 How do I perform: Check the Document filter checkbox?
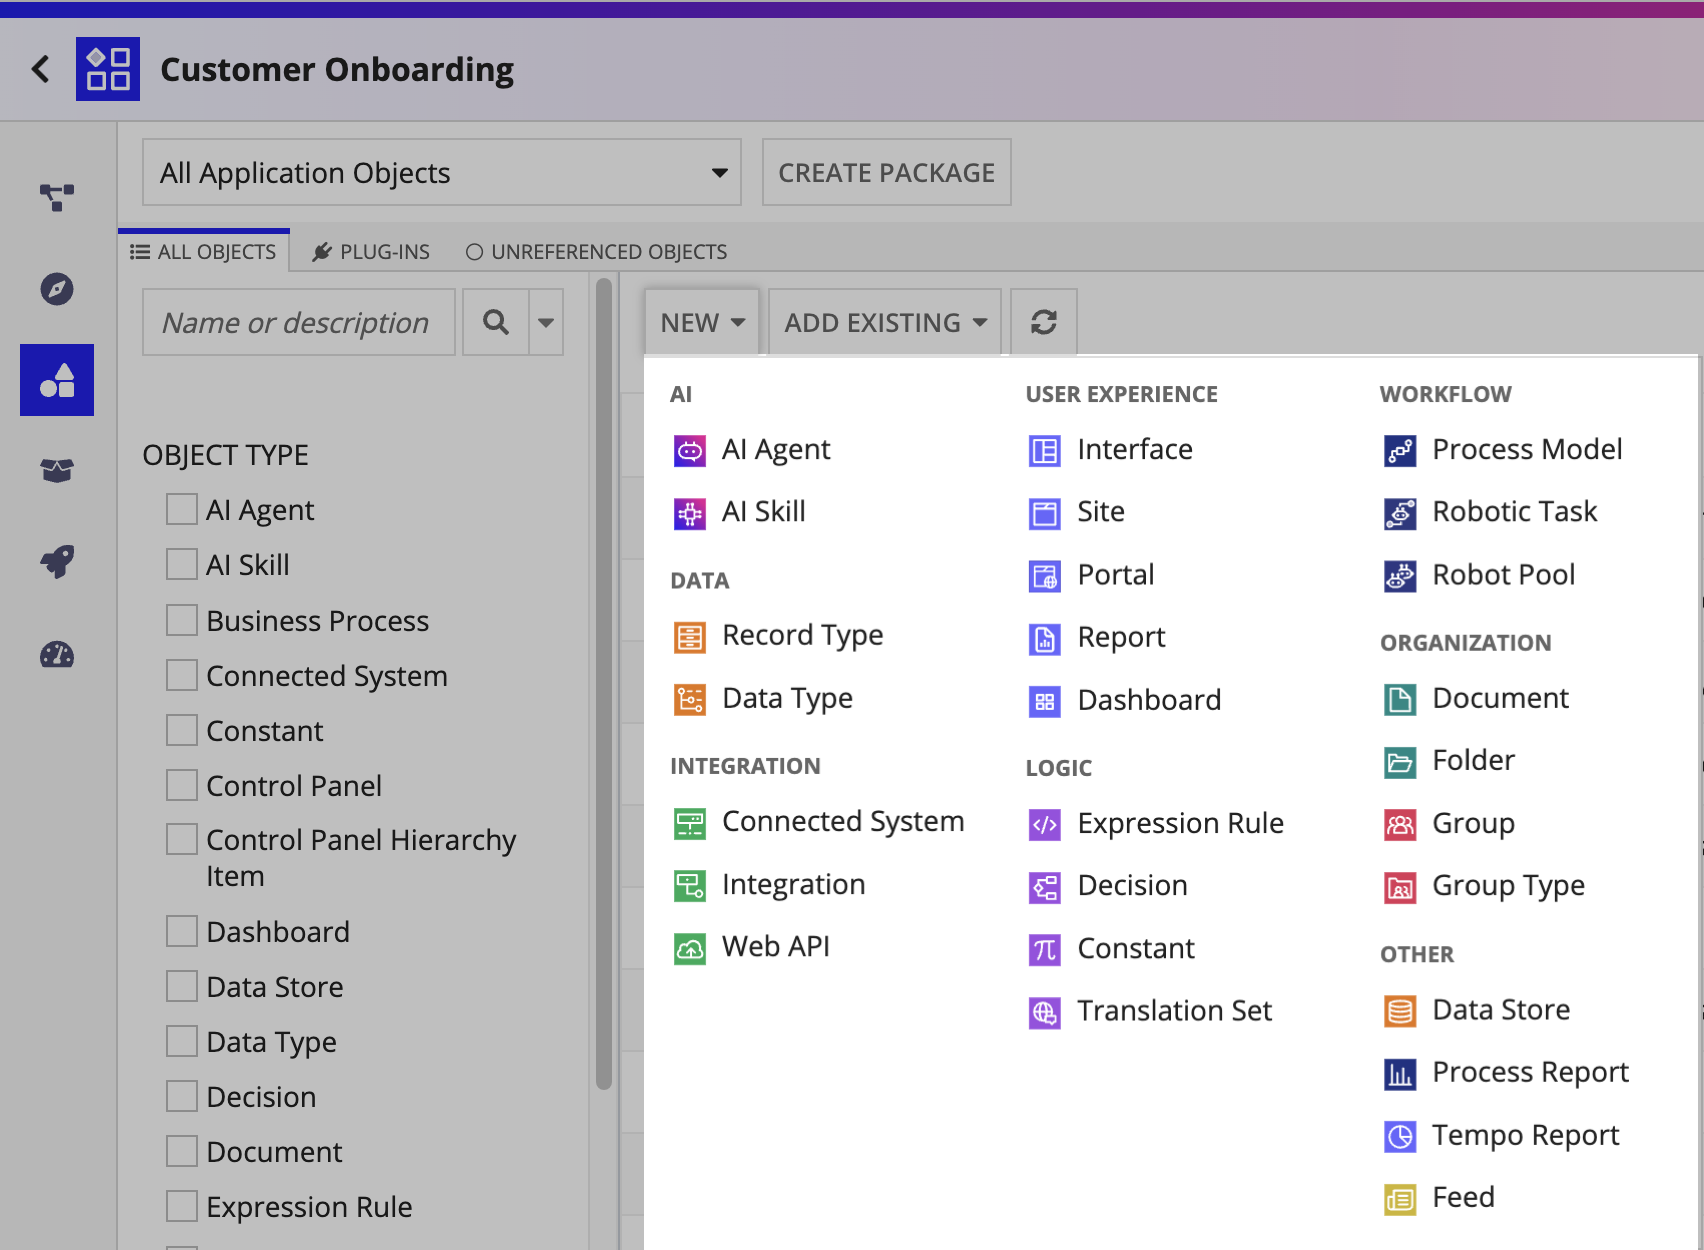click(x=182, y=1151)
